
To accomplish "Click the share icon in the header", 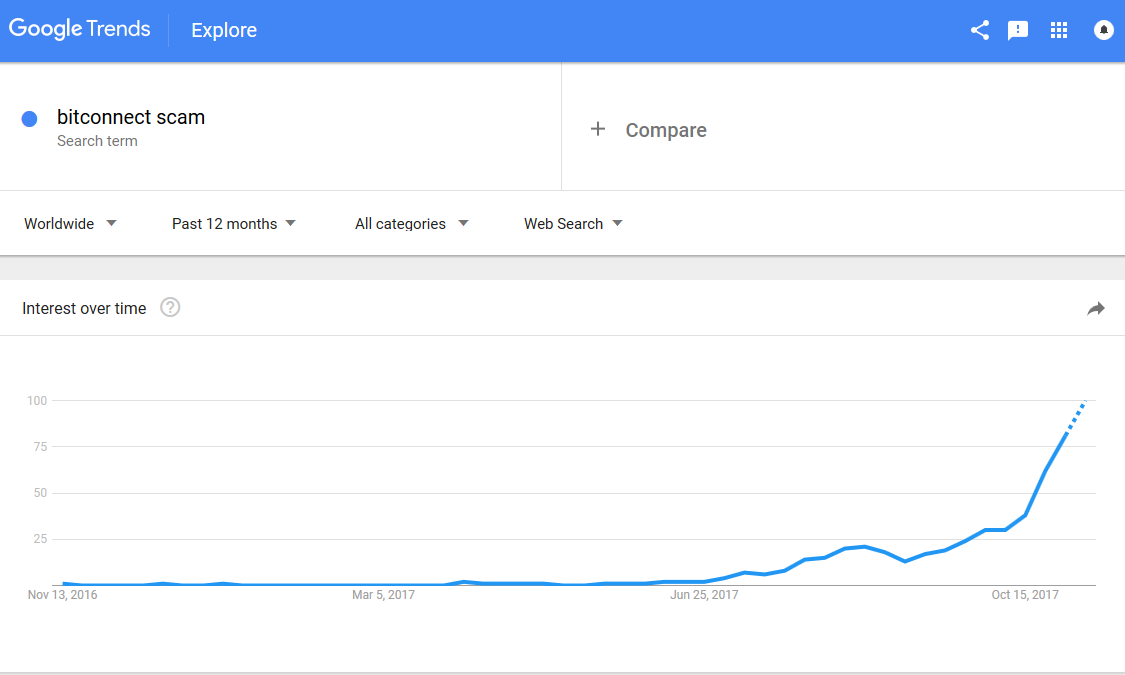I will point(979,30).
